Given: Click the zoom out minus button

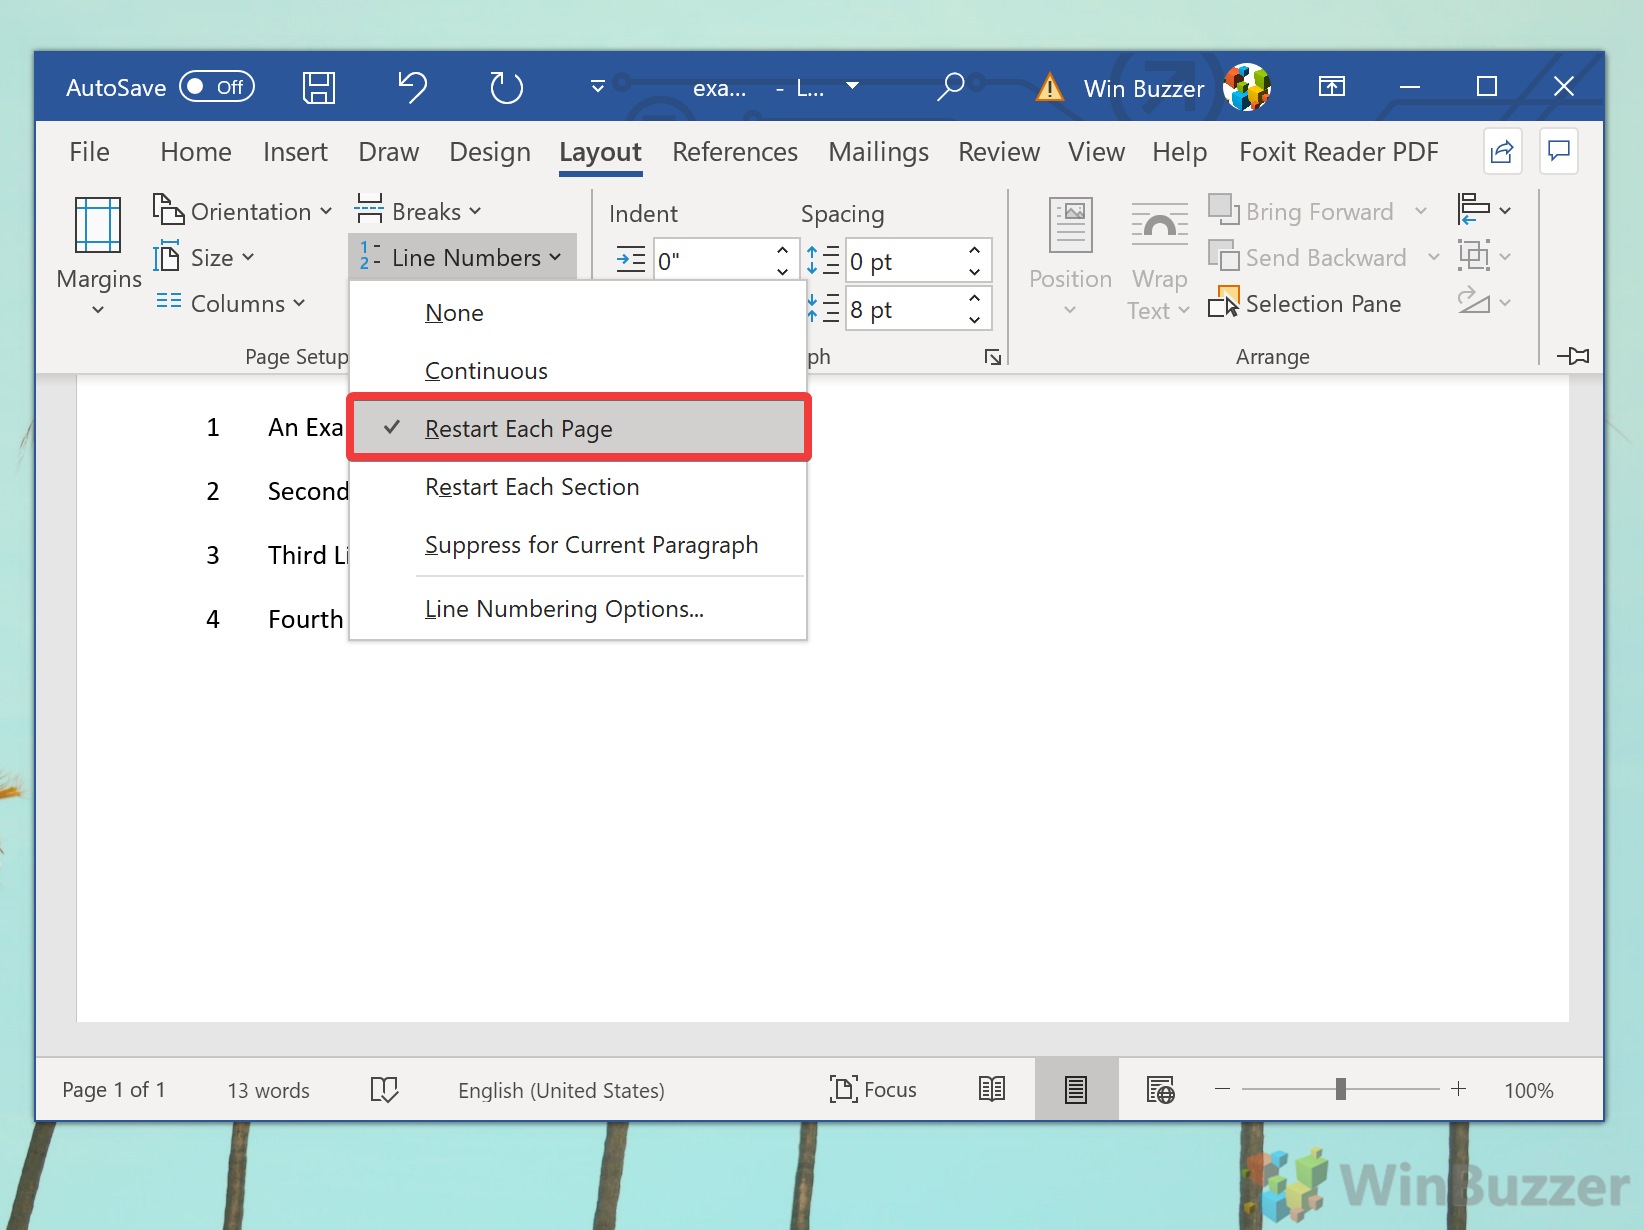Looking at the screenshot, I should 1222,1089.
